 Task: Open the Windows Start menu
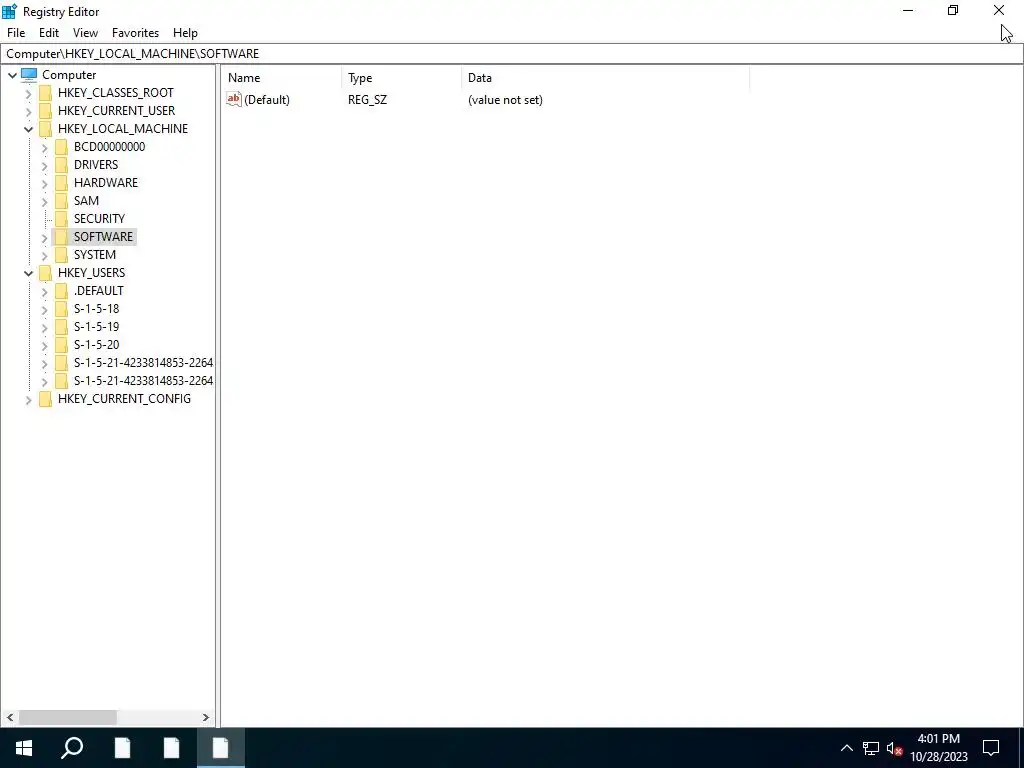24,748
